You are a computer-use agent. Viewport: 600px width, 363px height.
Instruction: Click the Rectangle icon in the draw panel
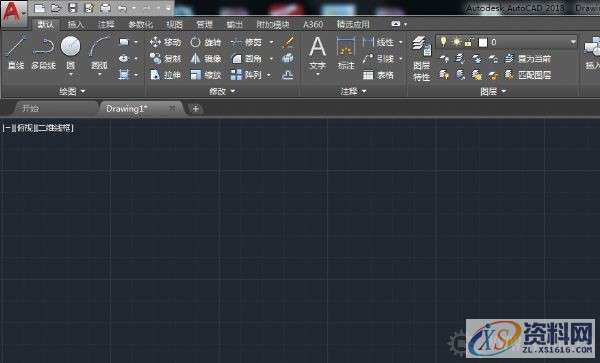(x=124, y=42)
